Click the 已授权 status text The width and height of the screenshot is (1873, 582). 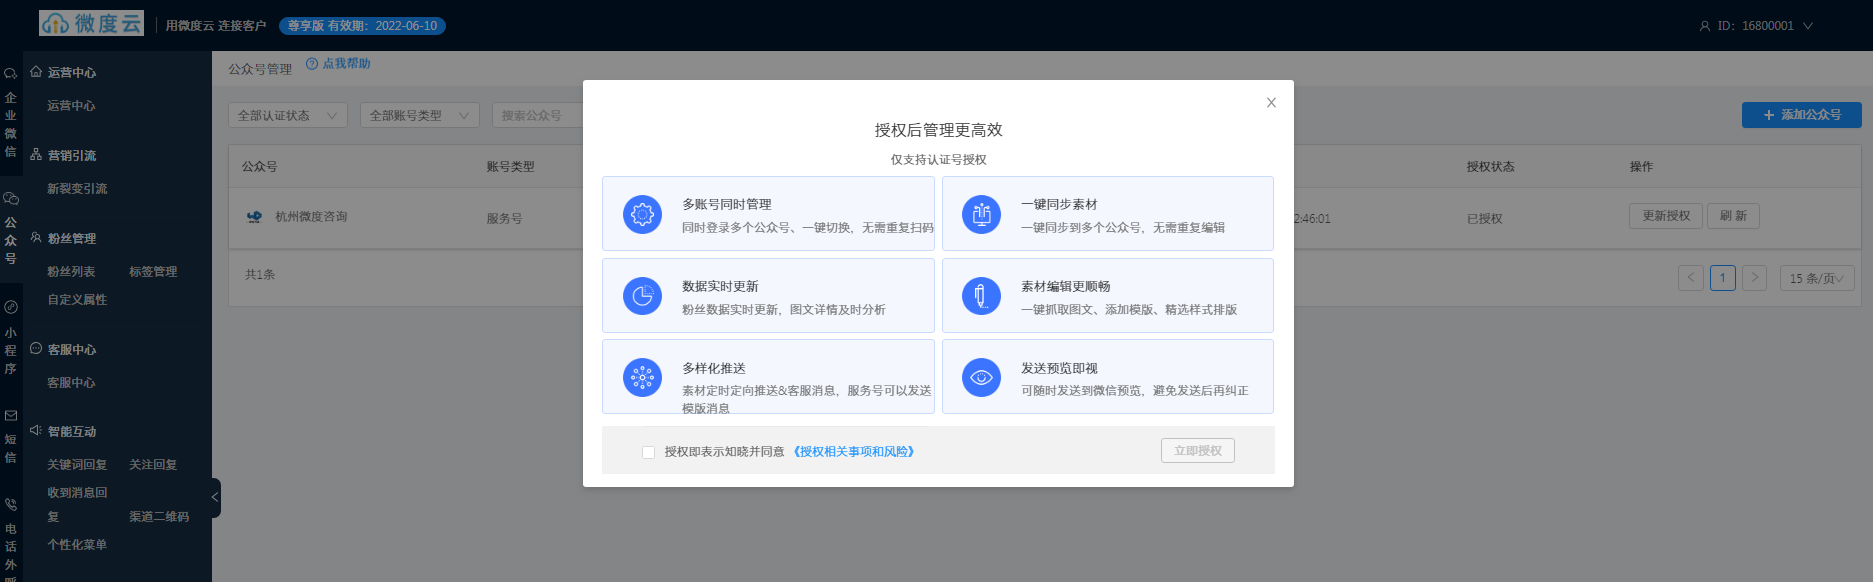[x=1485, y=218]
